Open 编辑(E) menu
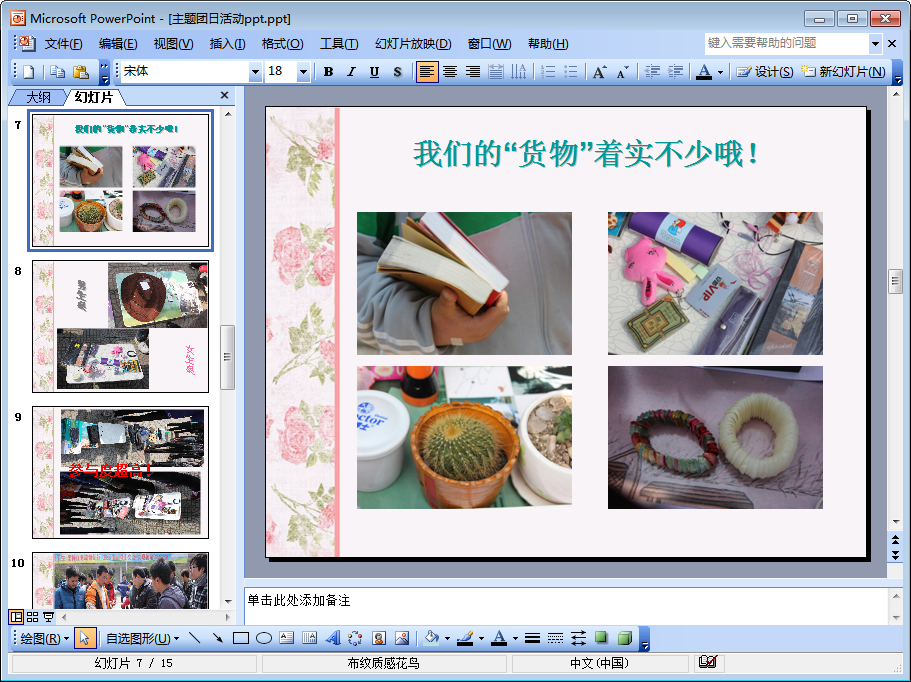 click(118, 44)
